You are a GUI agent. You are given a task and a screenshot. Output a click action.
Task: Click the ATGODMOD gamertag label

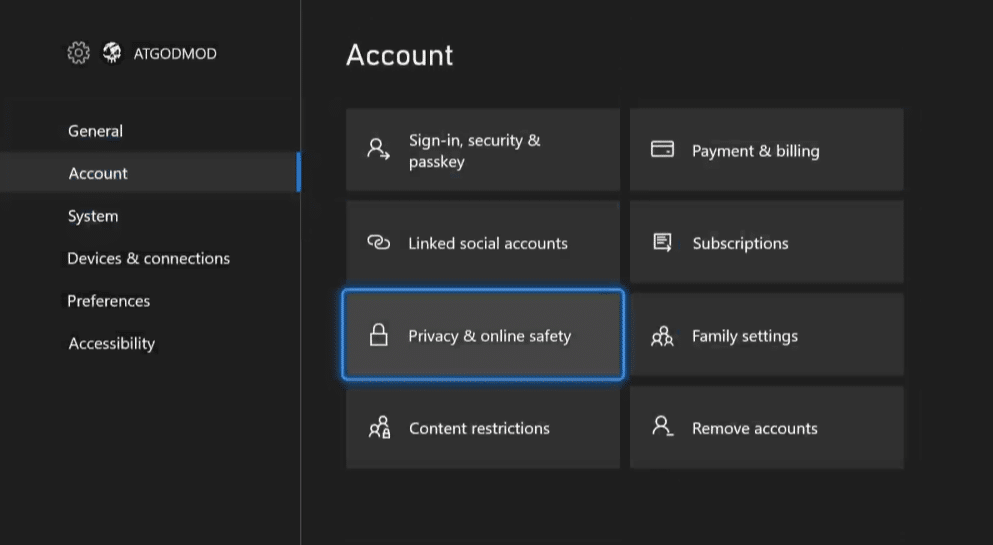175,54
